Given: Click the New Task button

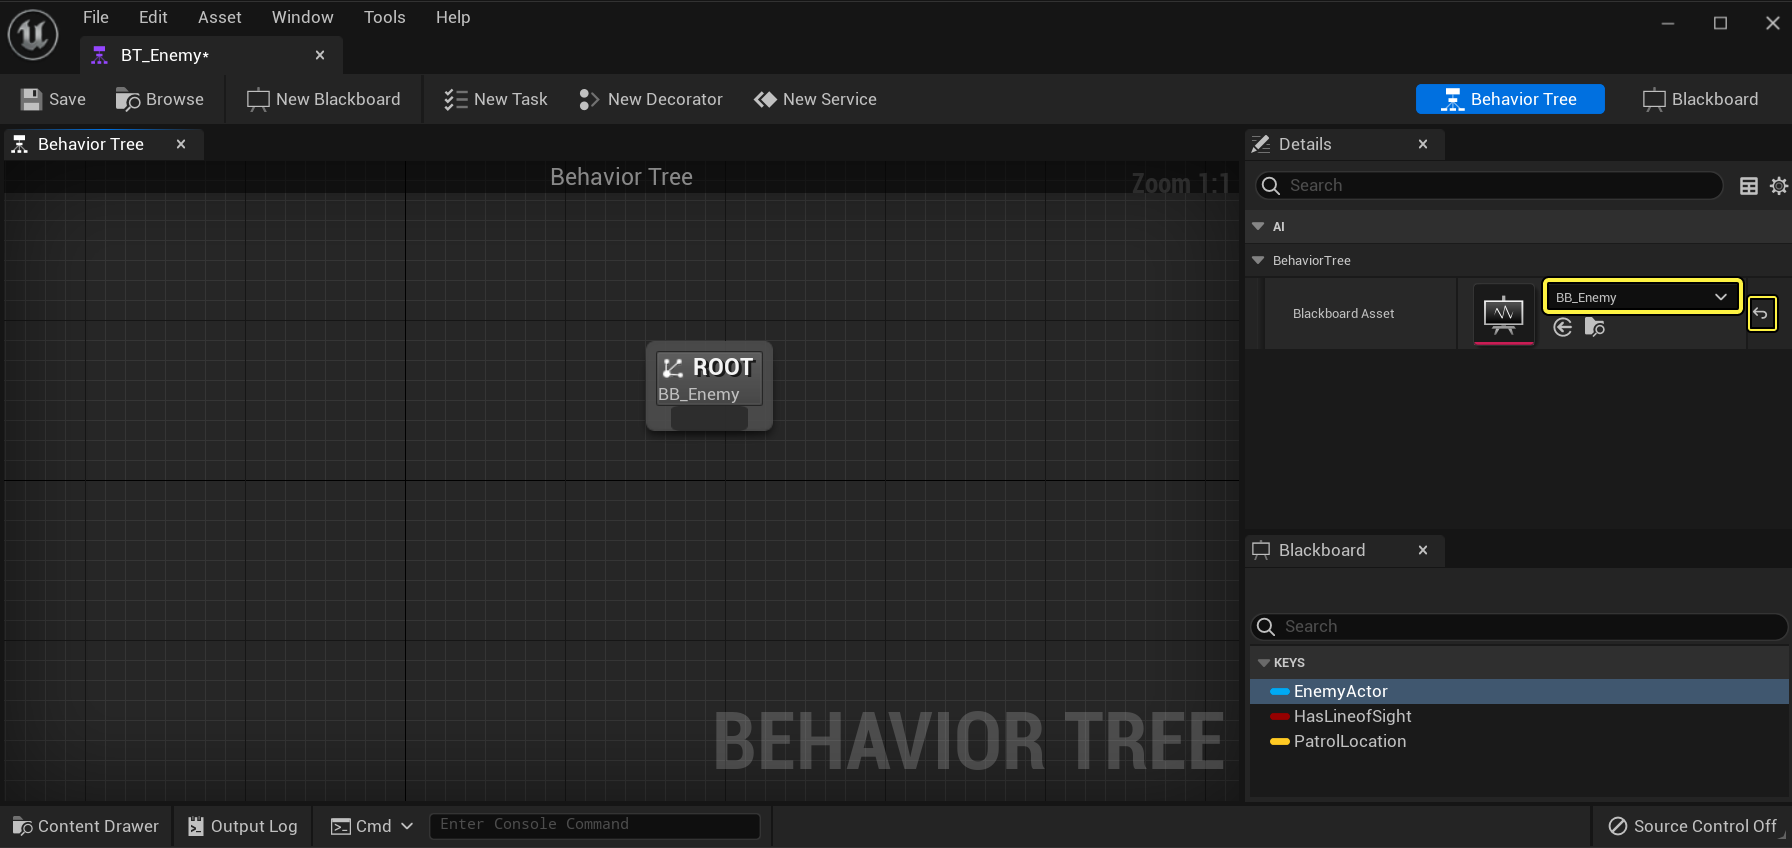Looking at the screenshot, I should tap(496, 99).
